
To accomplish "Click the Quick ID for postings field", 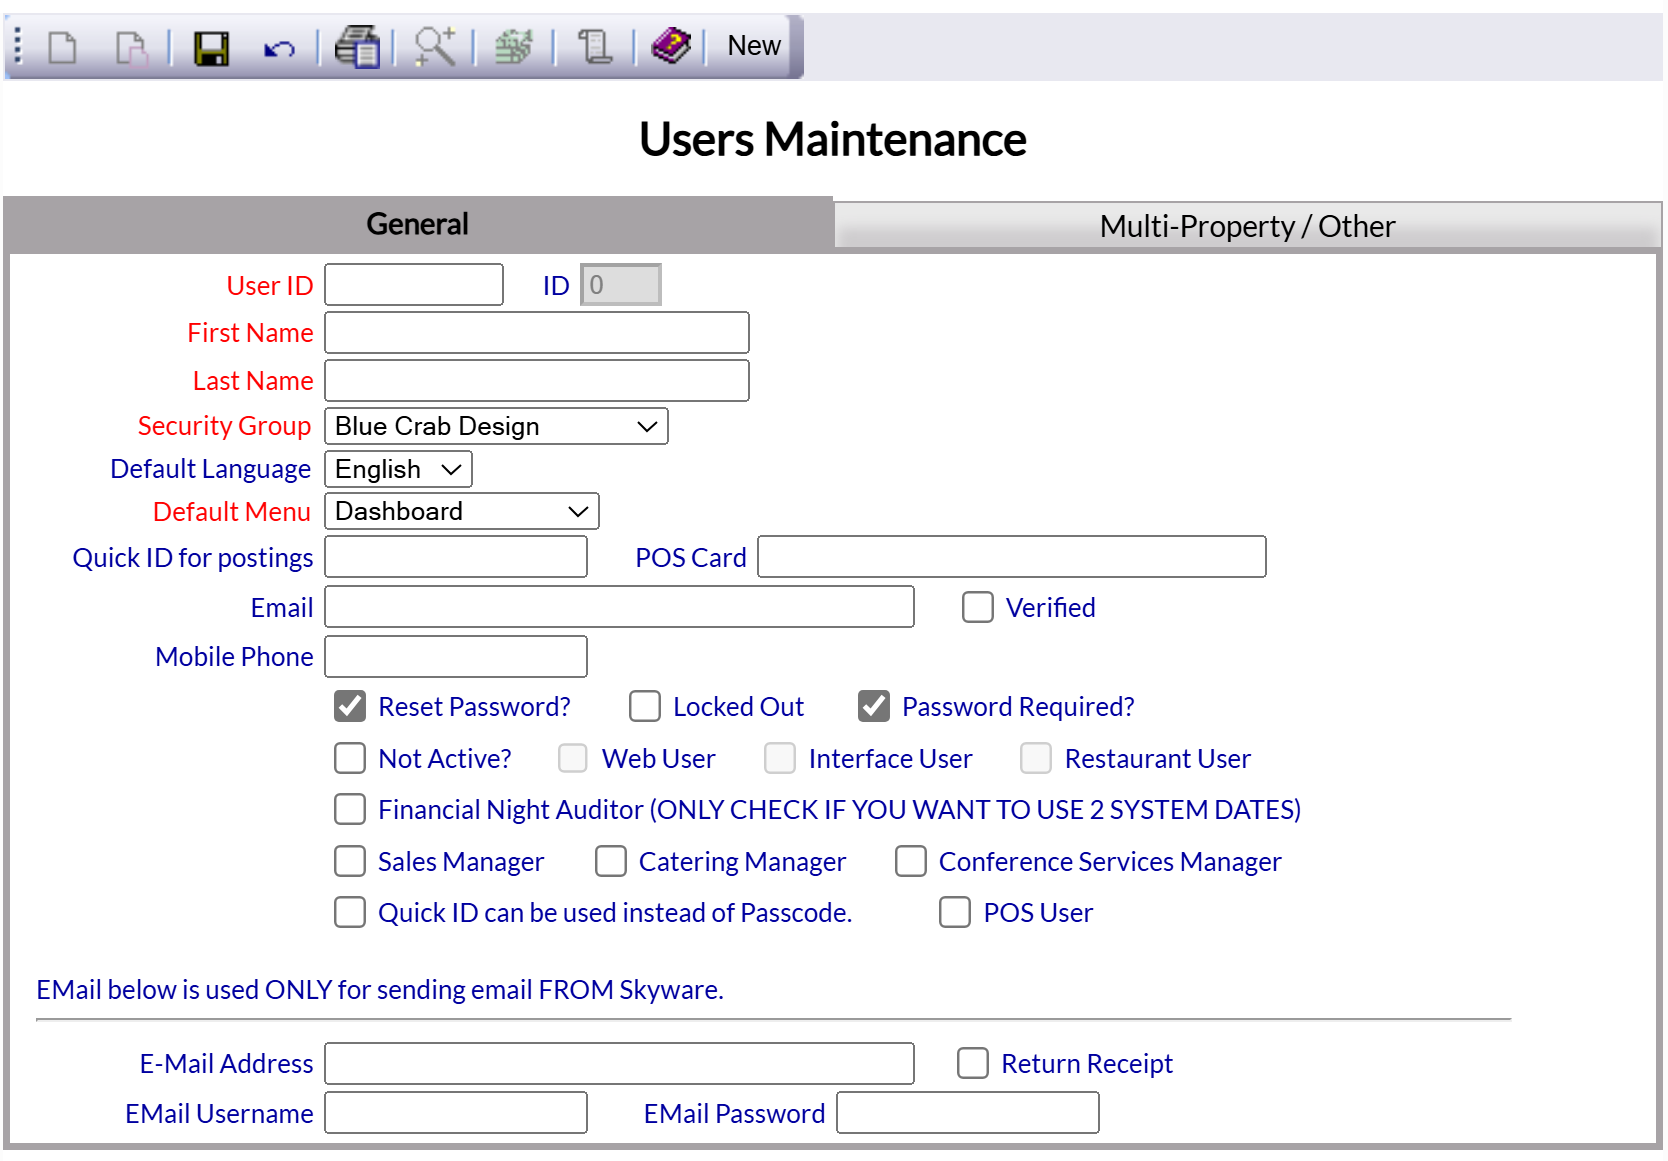I will click(x=456, y=557).
